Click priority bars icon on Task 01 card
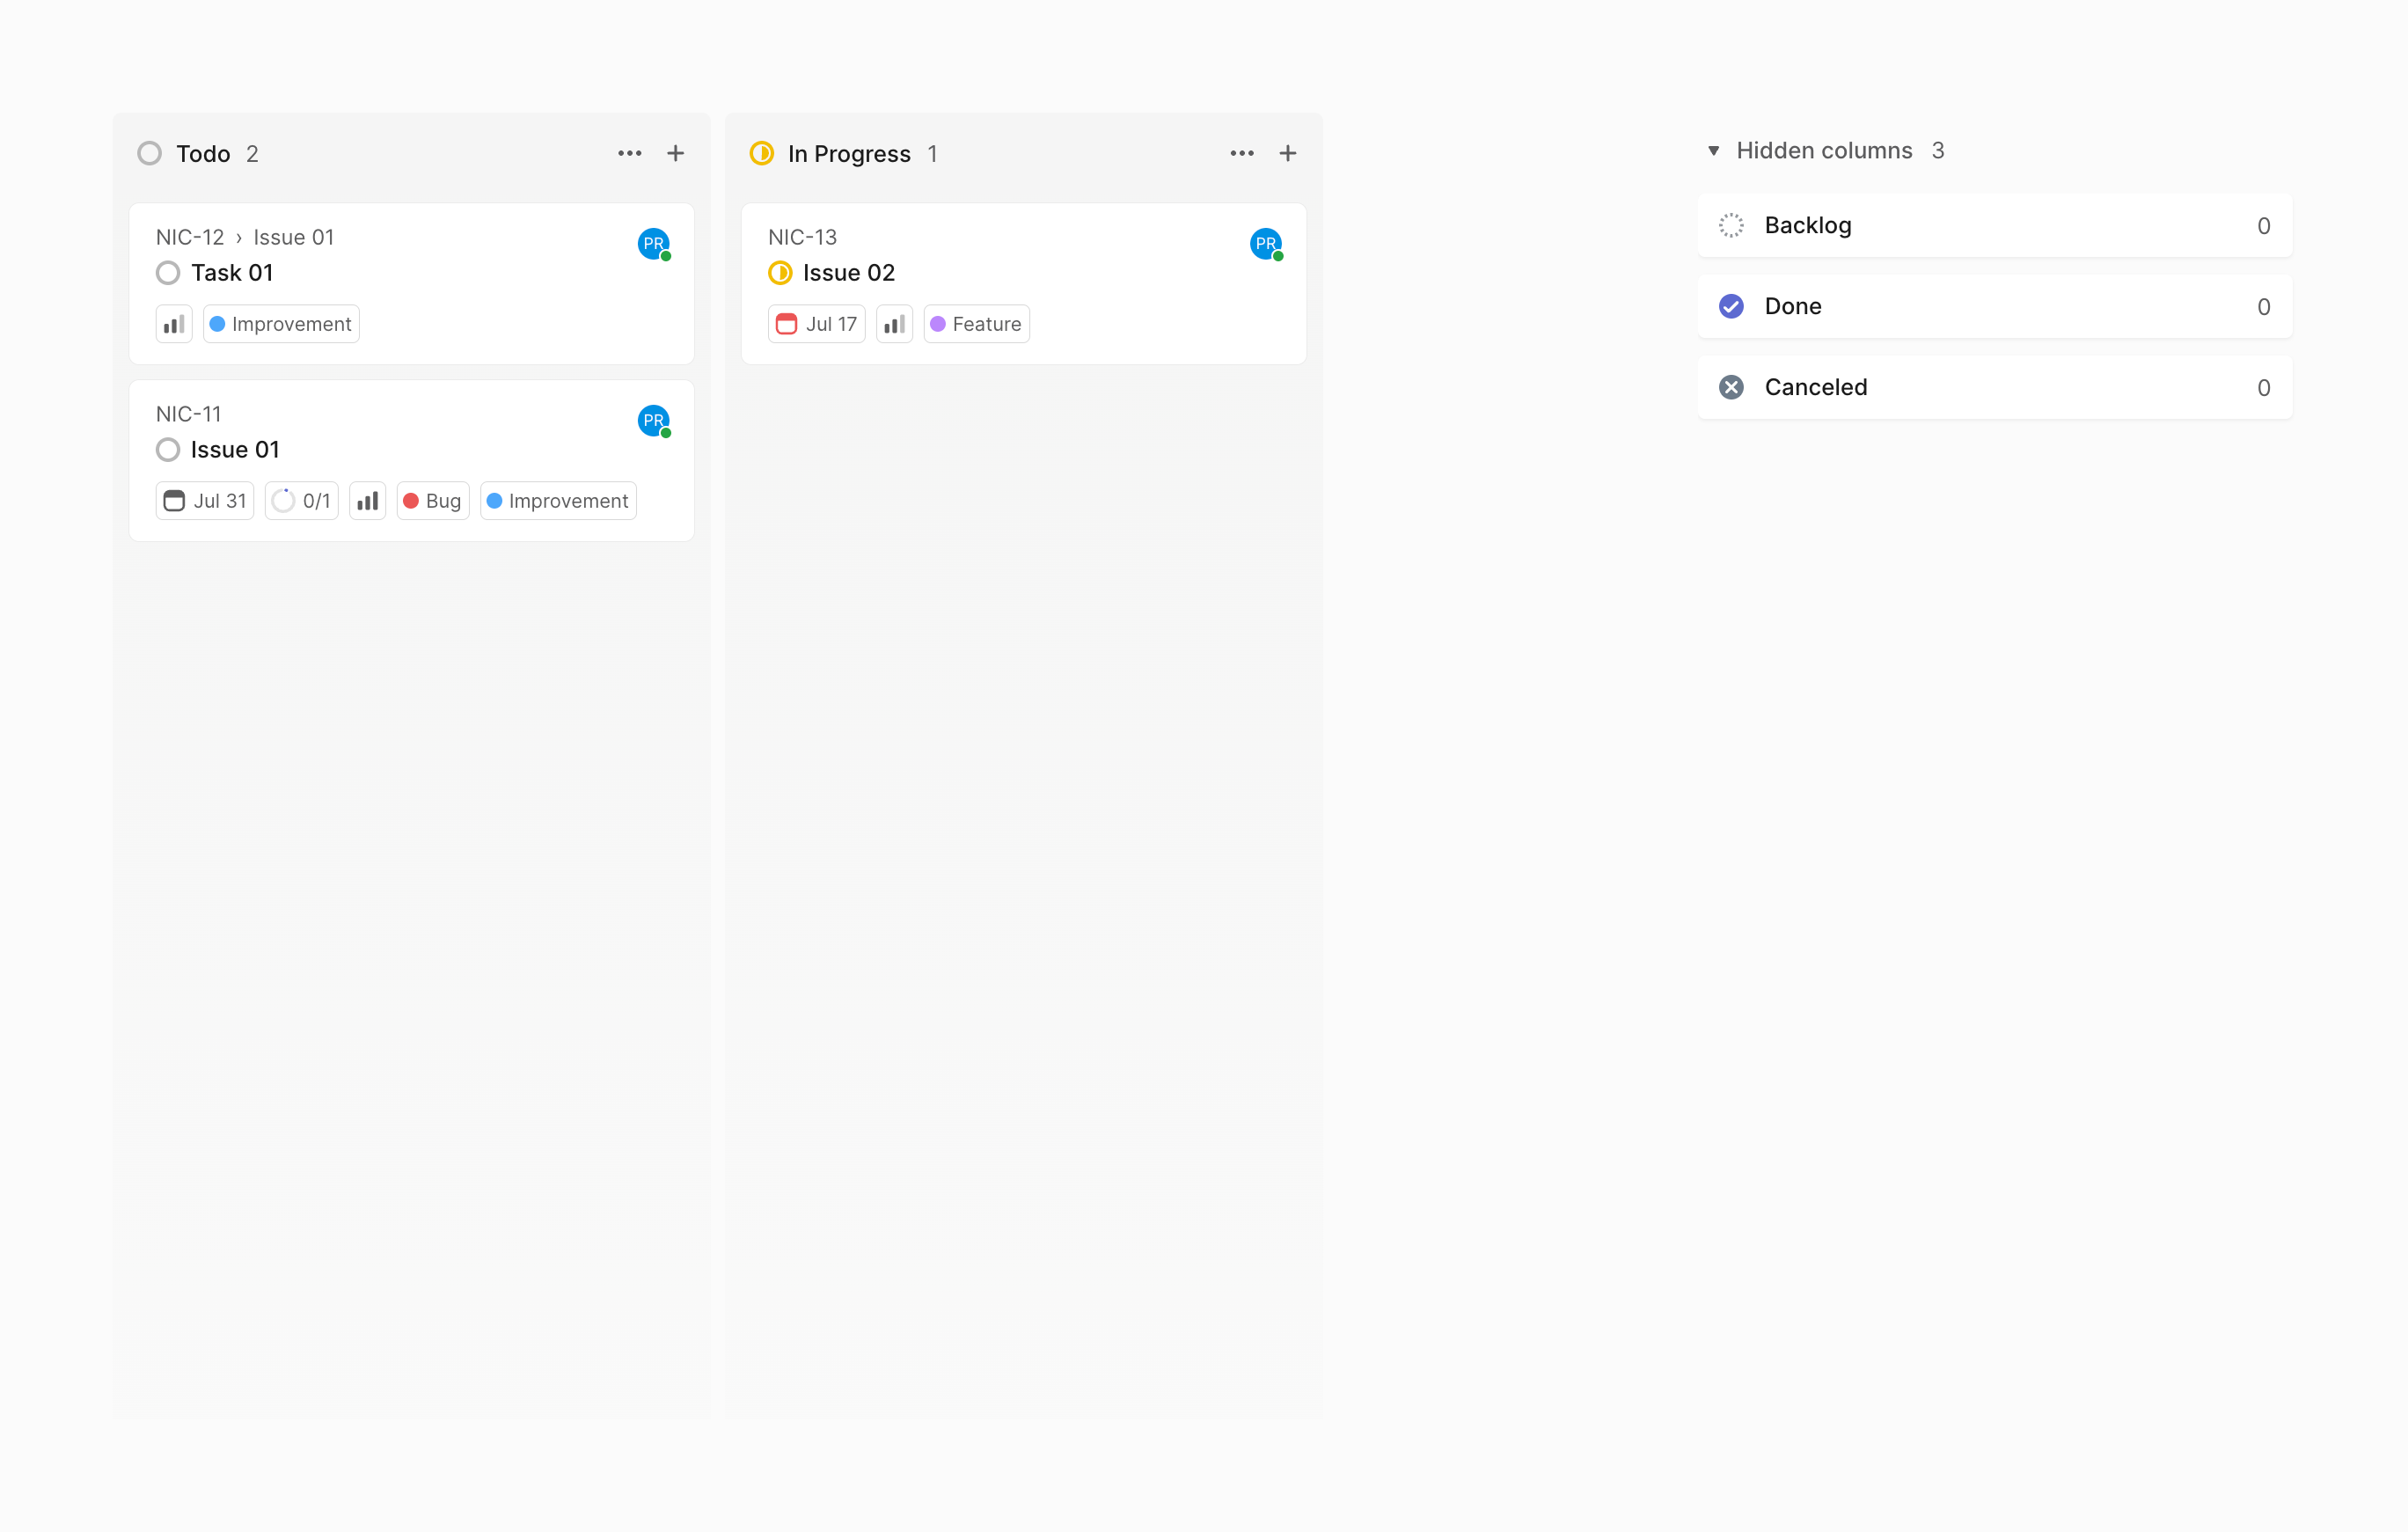2408x1532 pixels. pos(174,324)
